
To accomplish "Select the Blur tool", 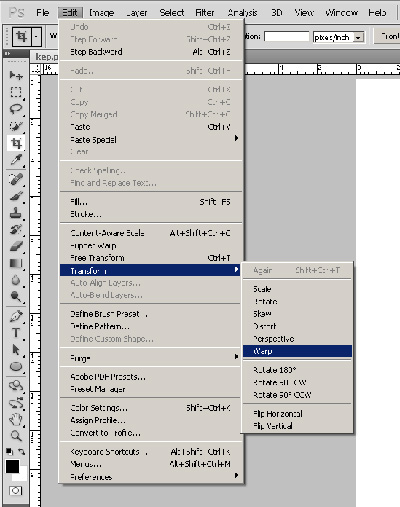I will click(x=16, y=280).
